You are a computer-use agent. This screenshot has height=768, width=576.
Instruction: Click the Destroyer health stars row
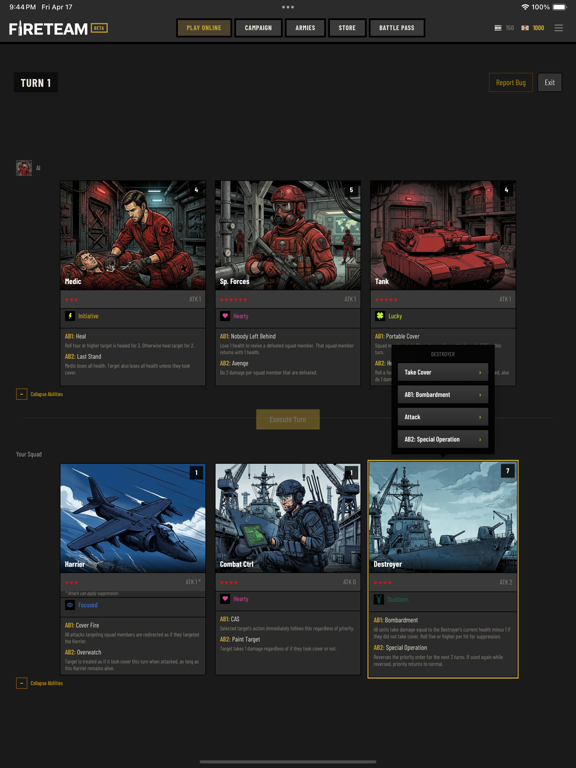pos(383,583)
